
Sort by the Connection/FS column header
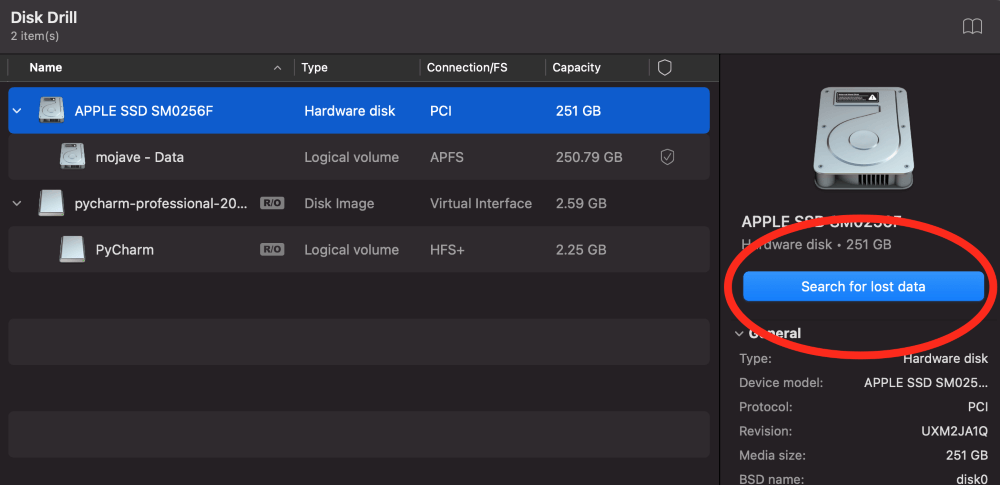467,68
